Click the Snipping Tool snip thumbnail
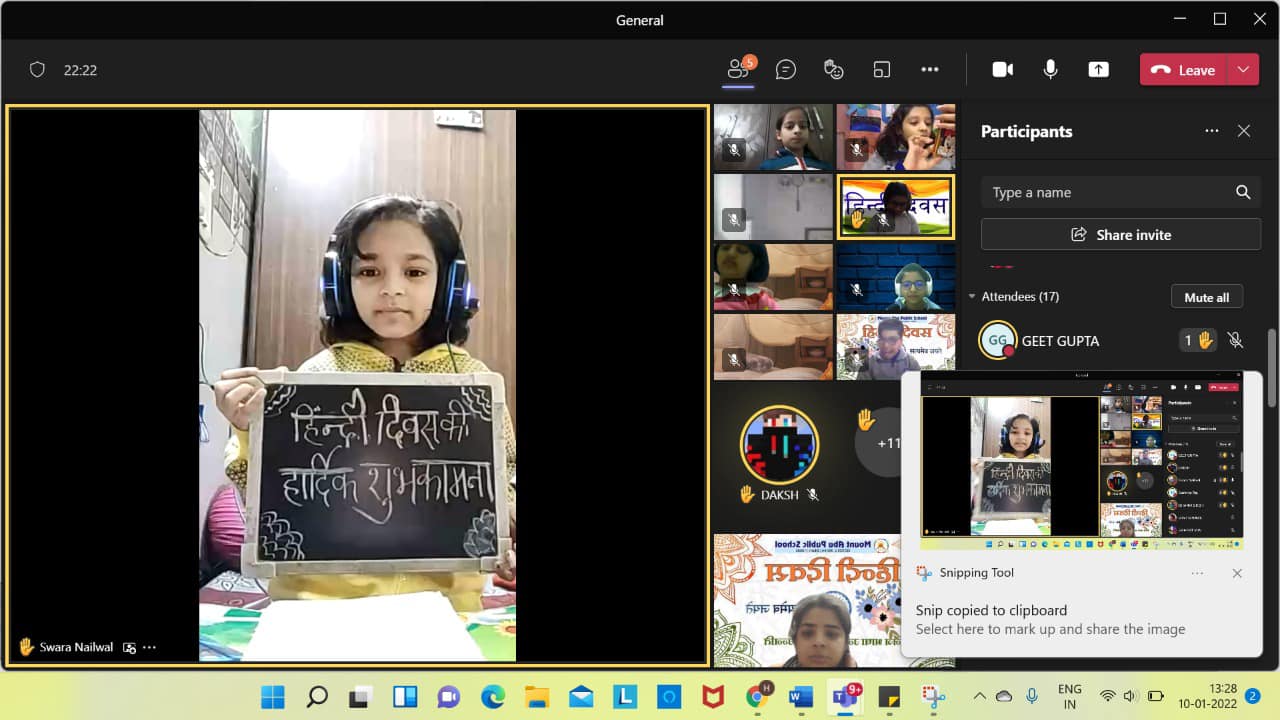 pyautogui.click(x=1081, y=466)
